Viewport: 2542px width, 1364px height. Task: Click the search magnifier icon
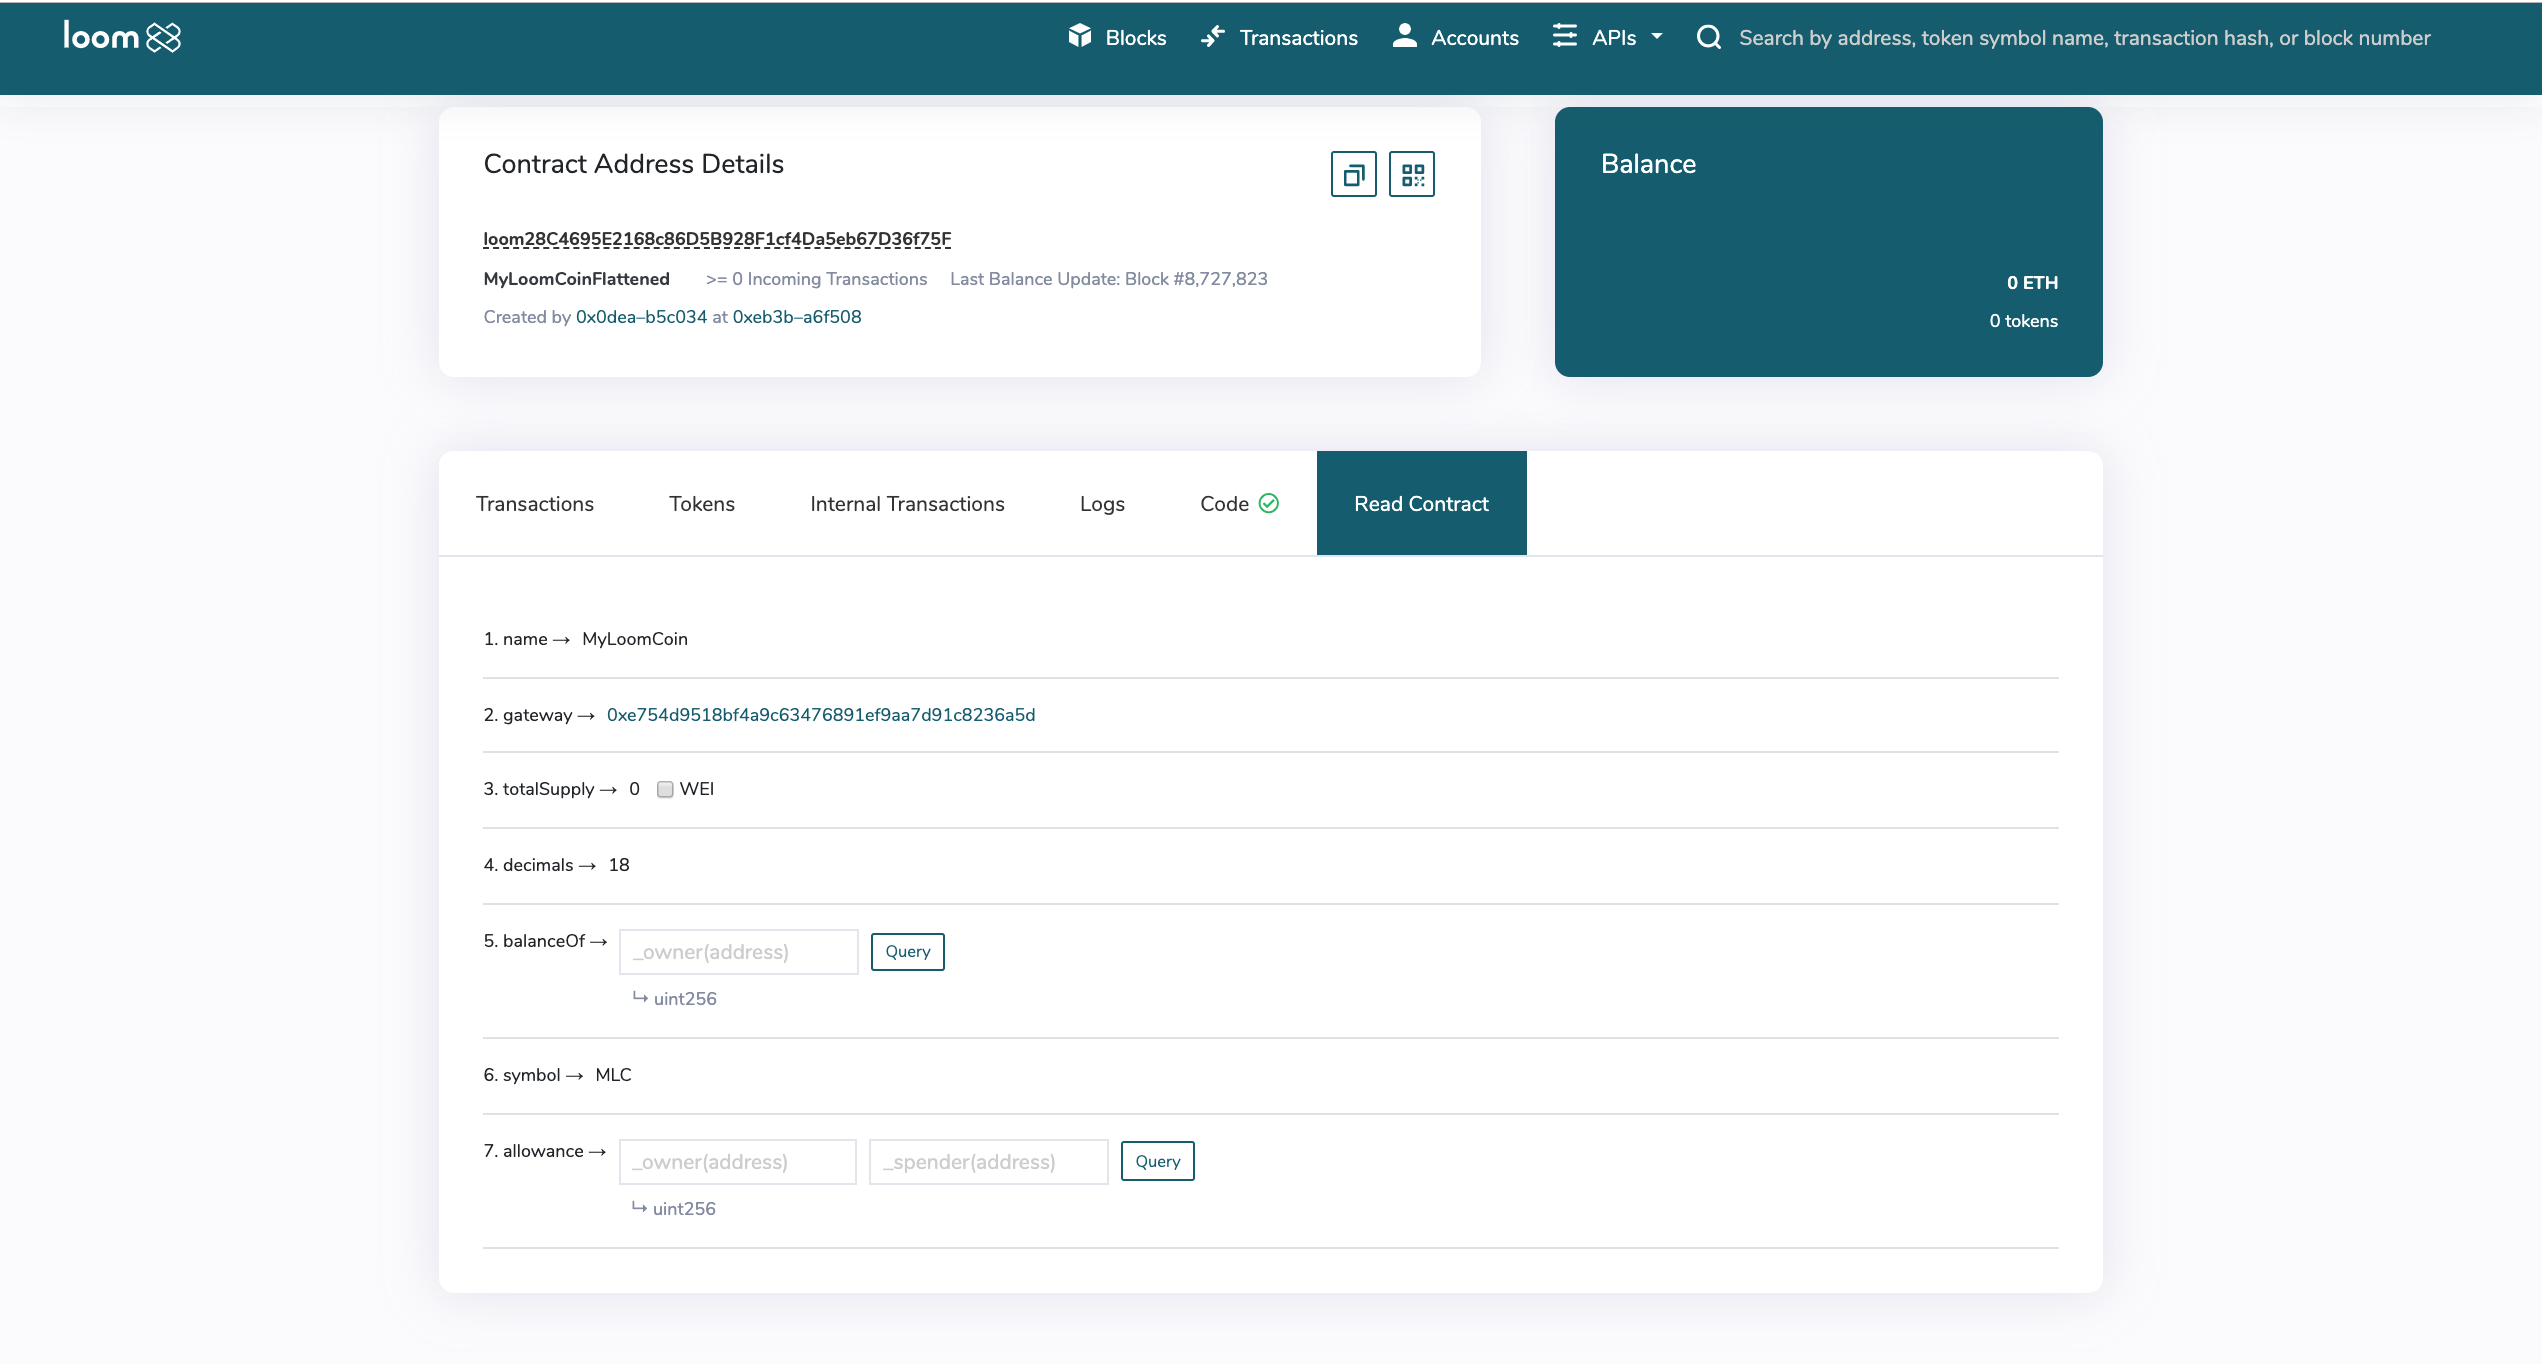1709,38
